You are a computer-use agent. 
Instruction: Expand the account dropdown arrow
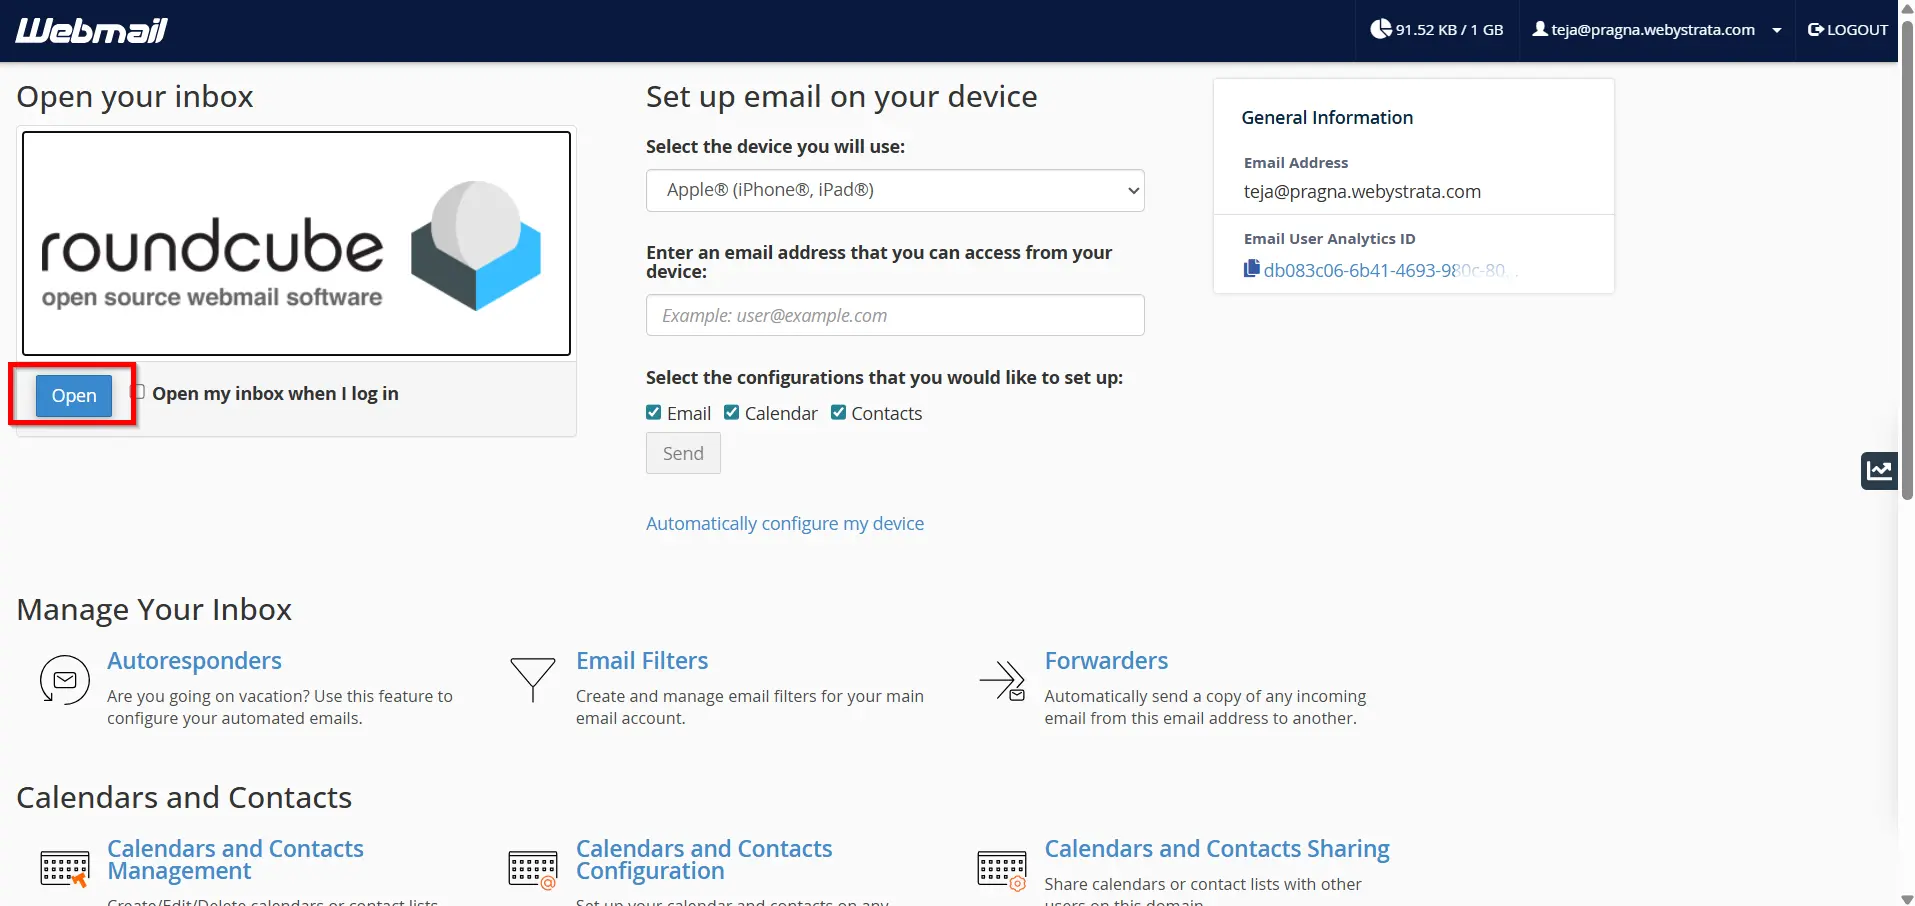click(1777, 30)
